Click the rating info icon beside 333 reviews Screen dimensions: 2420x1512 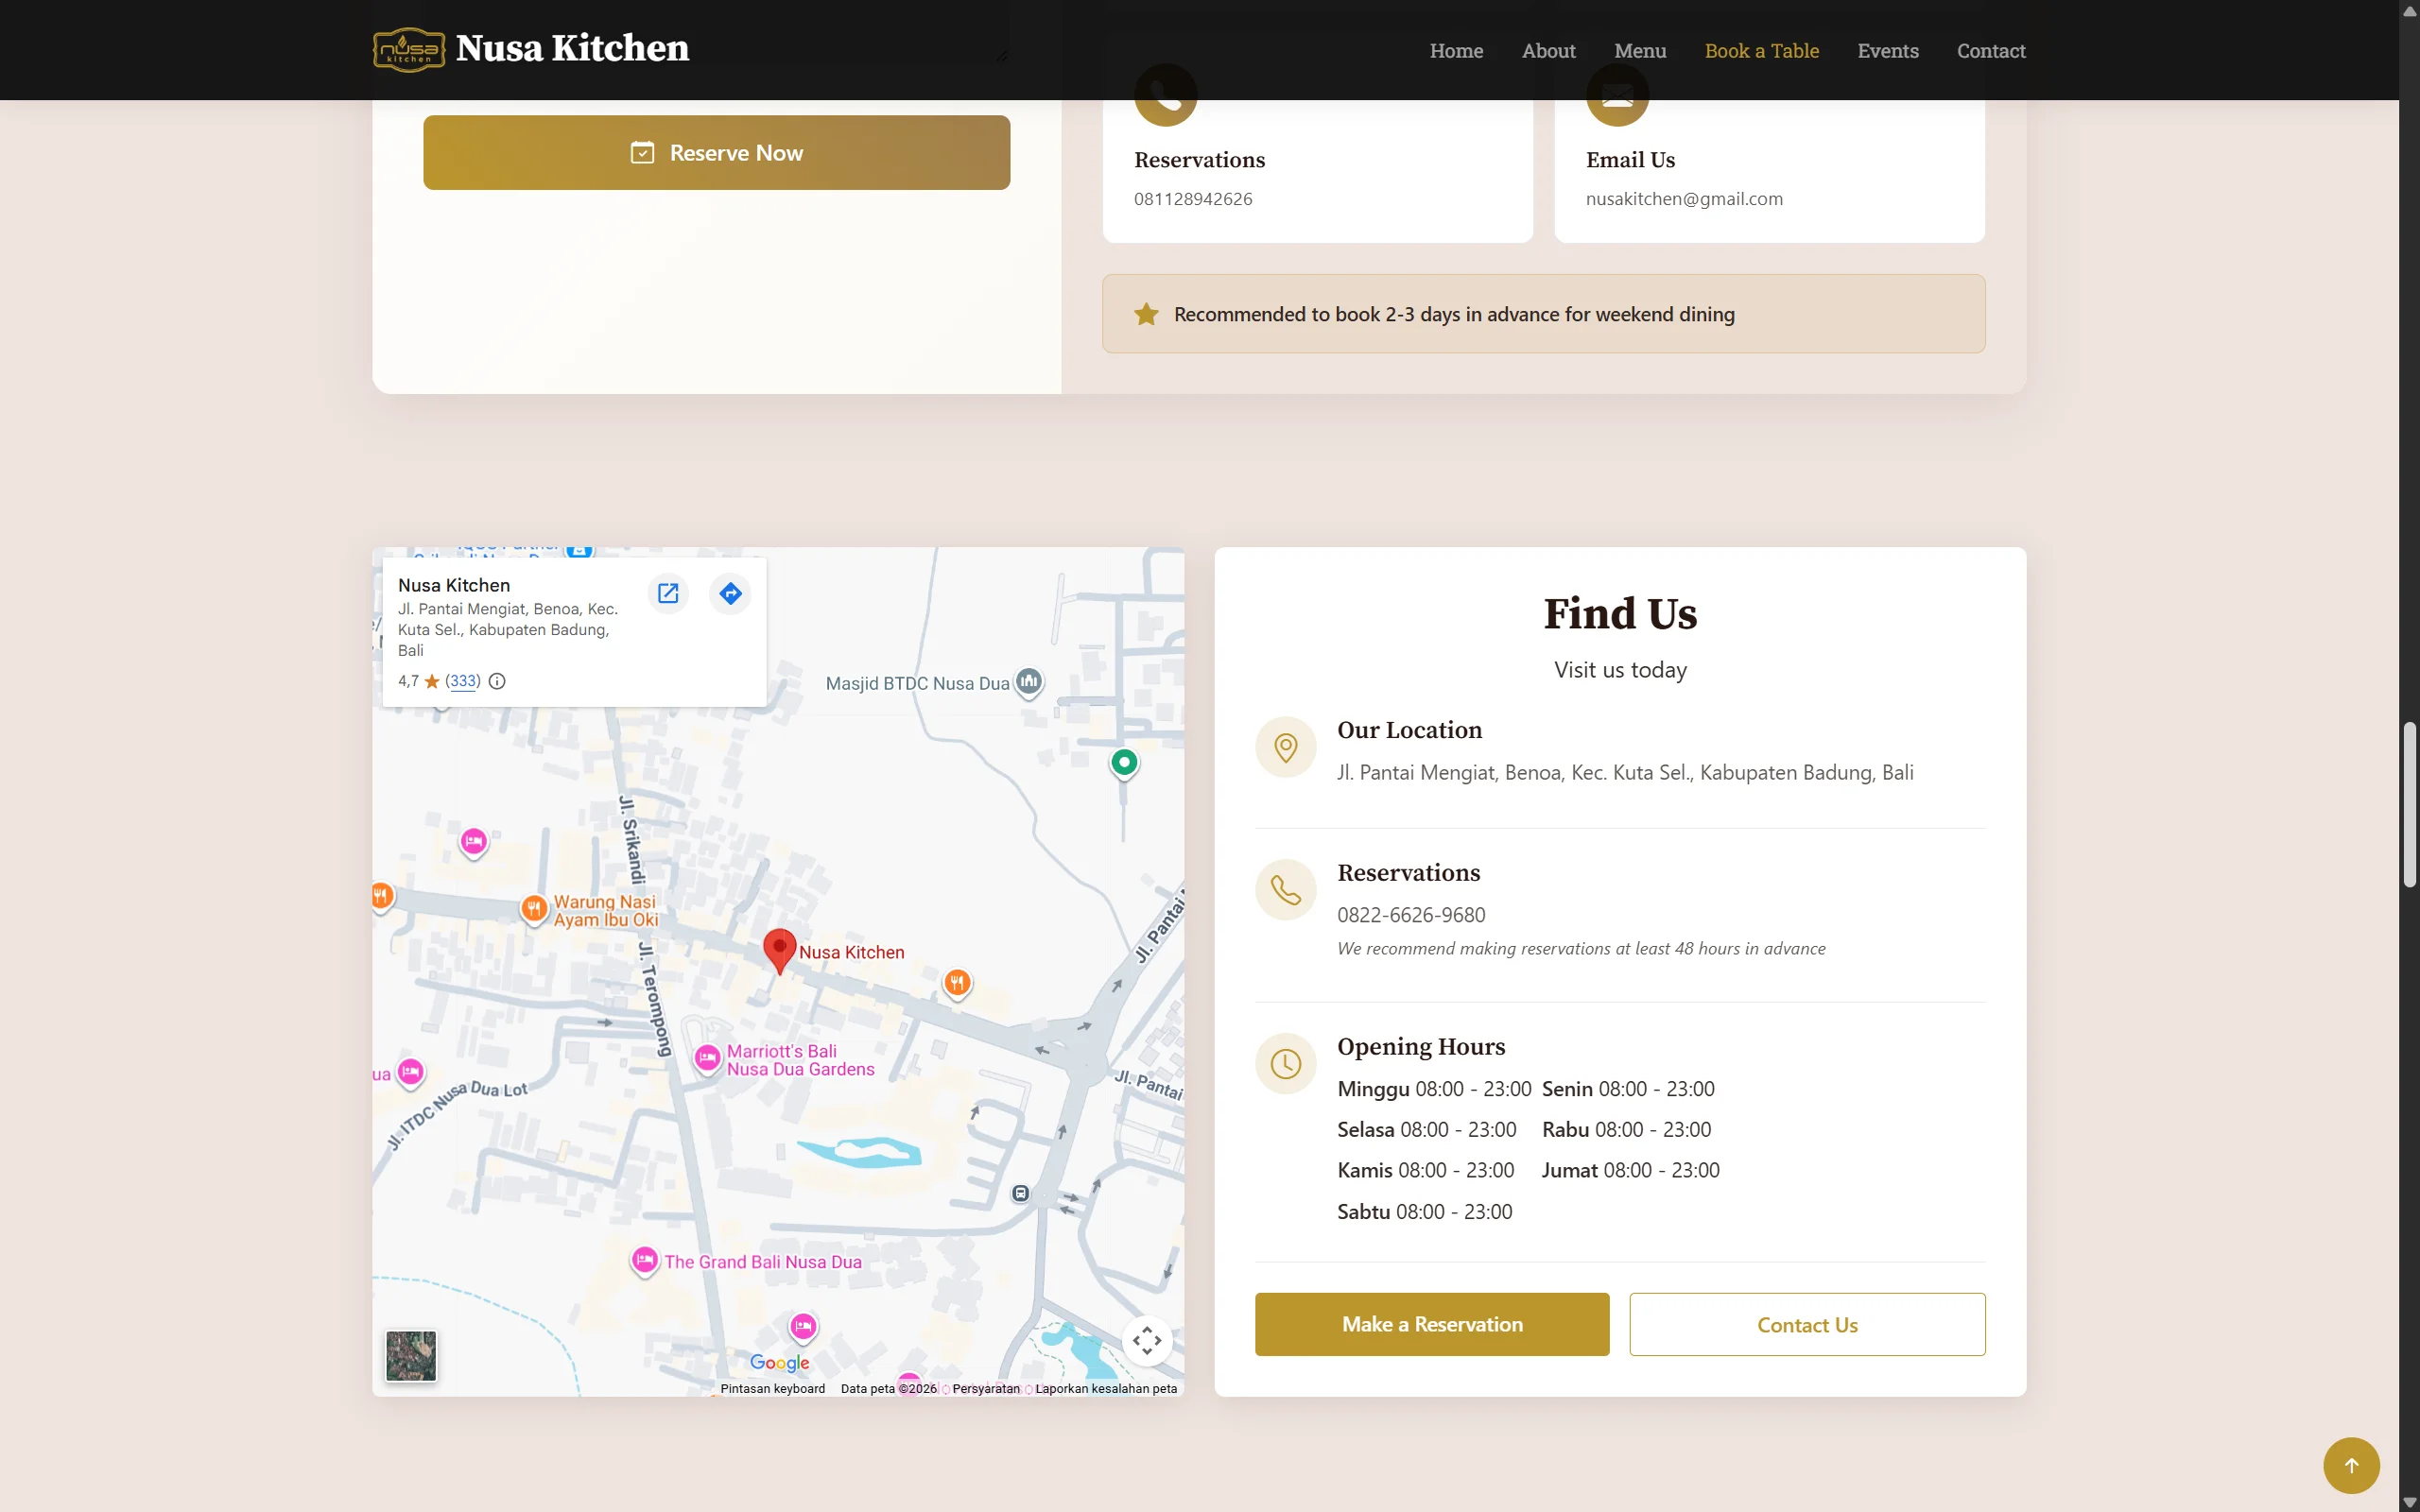tap(497, 681)
